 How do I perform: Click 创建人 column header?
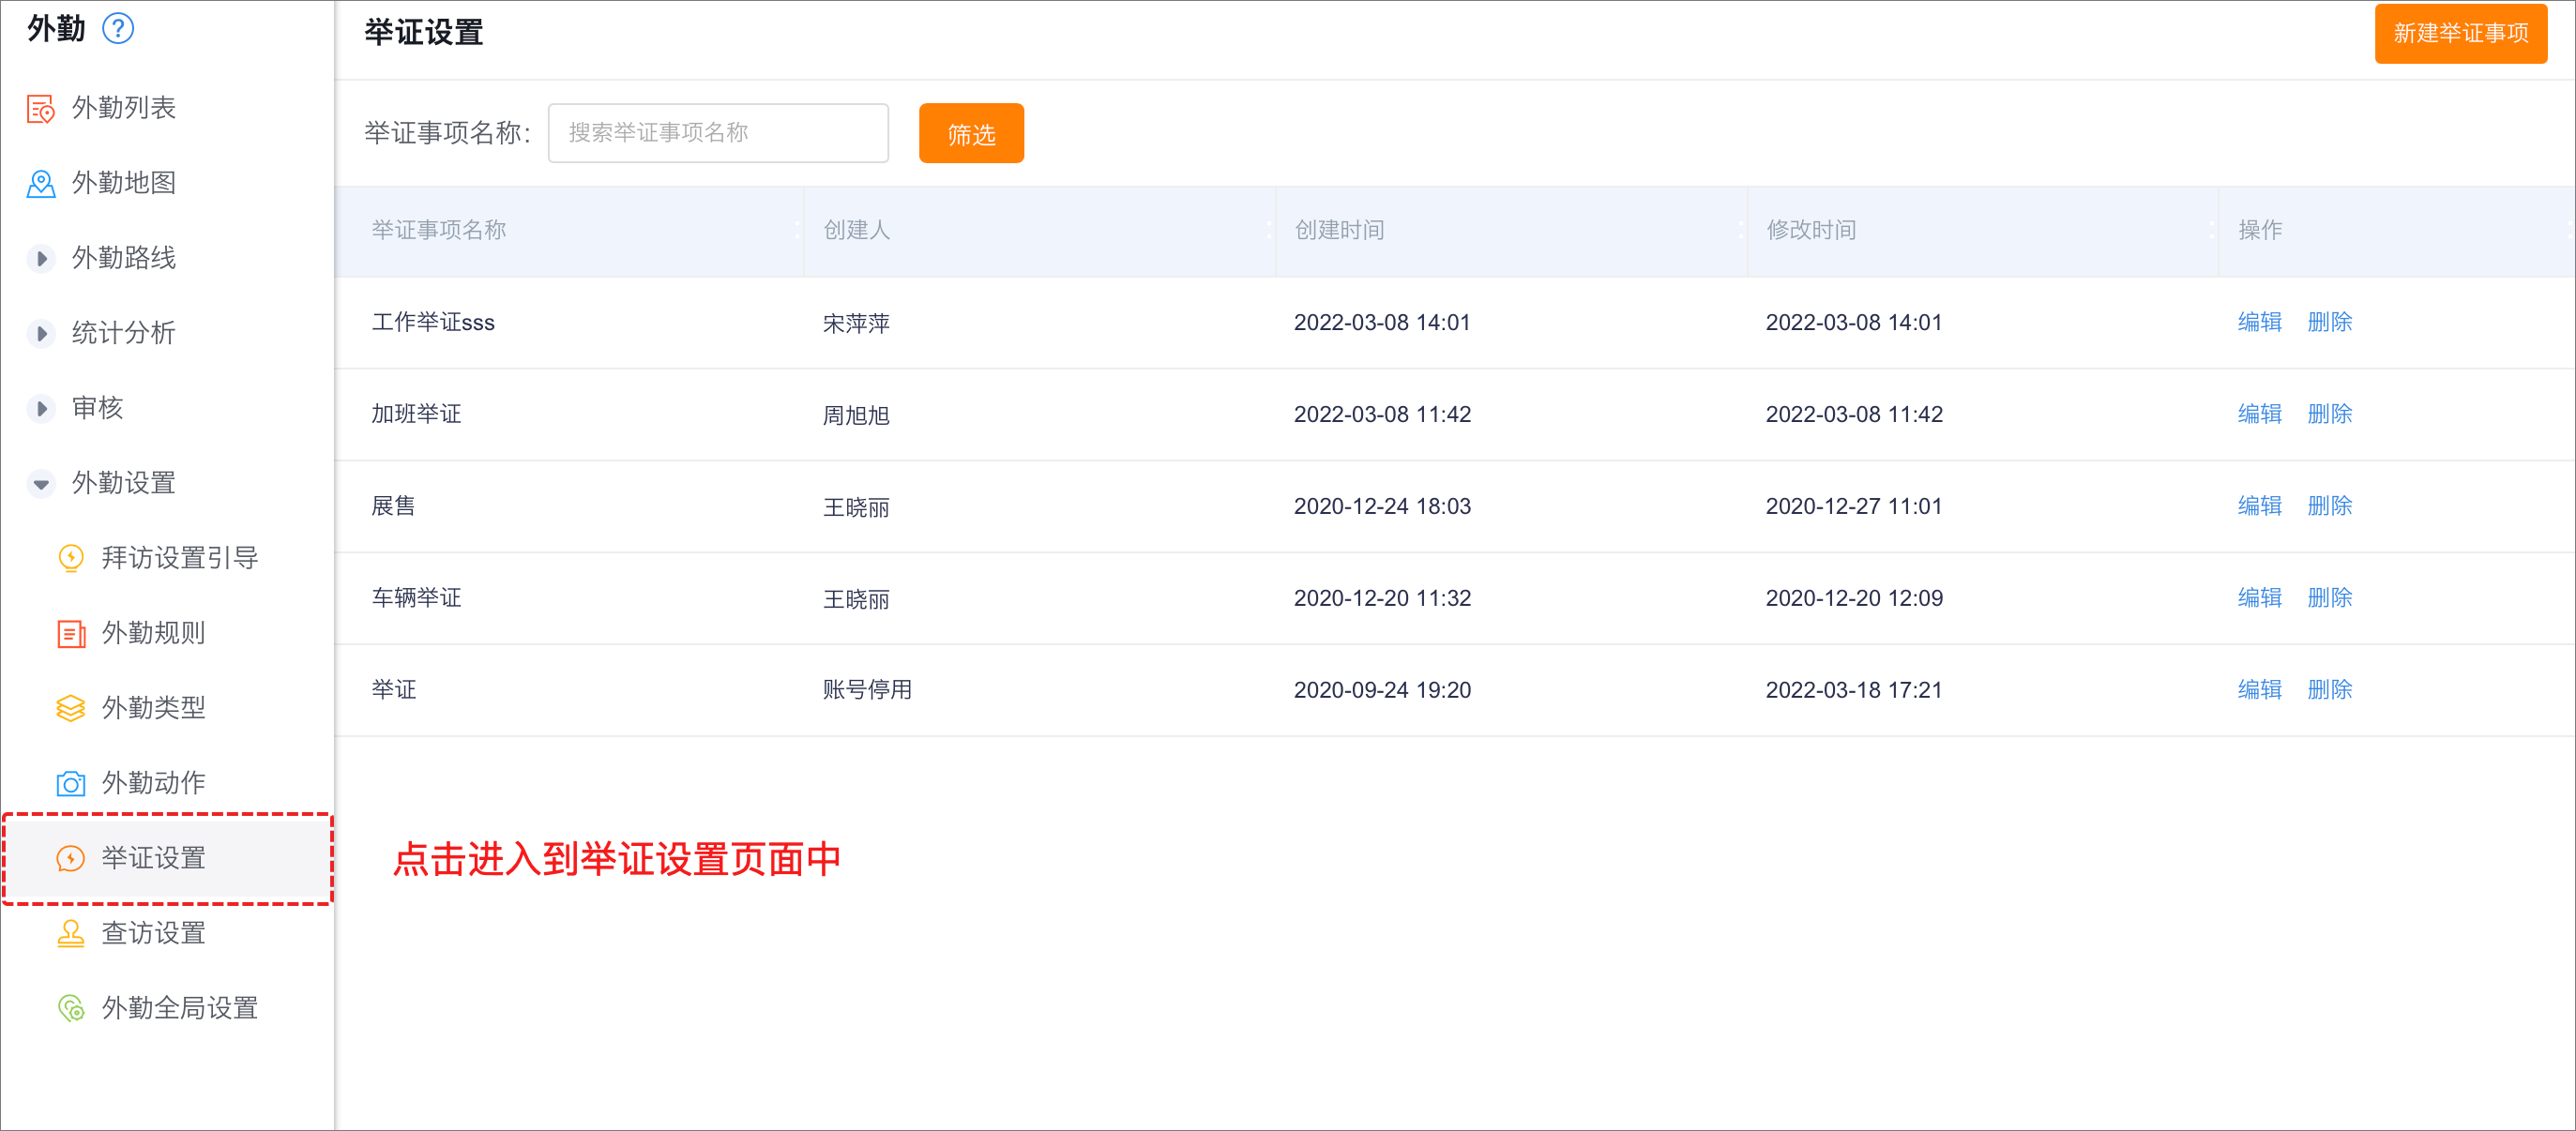pos(856,230)
